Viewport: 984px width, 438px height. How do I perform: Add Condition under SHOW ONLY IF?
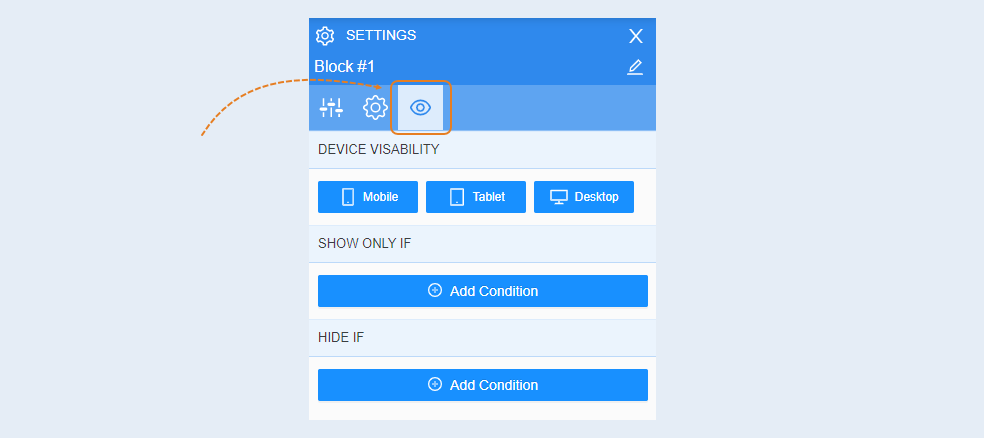[483, 291]
